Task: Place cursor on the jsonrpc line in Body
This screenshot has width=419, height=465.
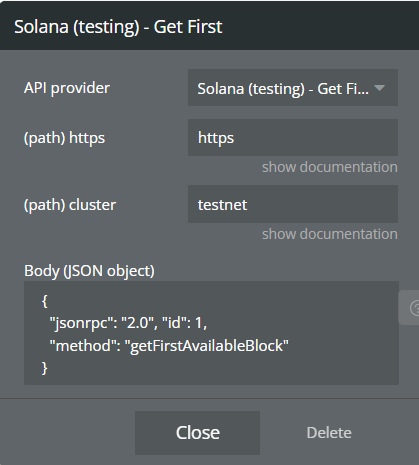Action: [128, 323]
